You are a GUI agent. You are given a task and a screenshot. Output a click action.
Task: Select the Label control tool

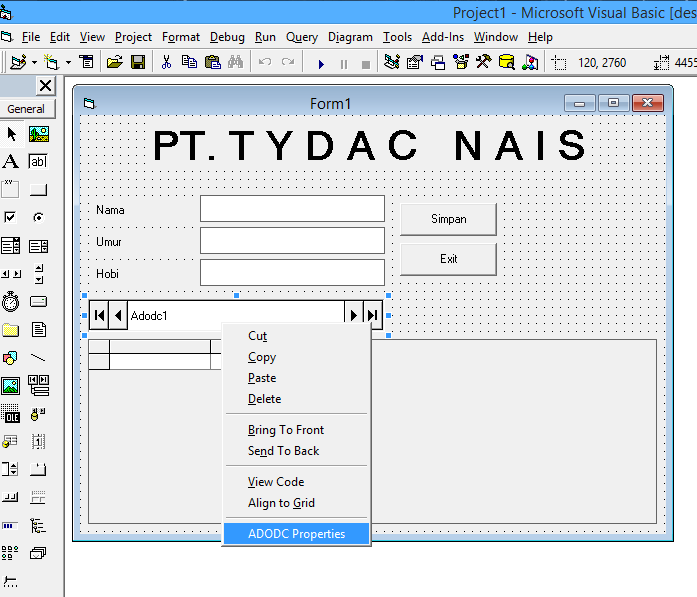11,161
